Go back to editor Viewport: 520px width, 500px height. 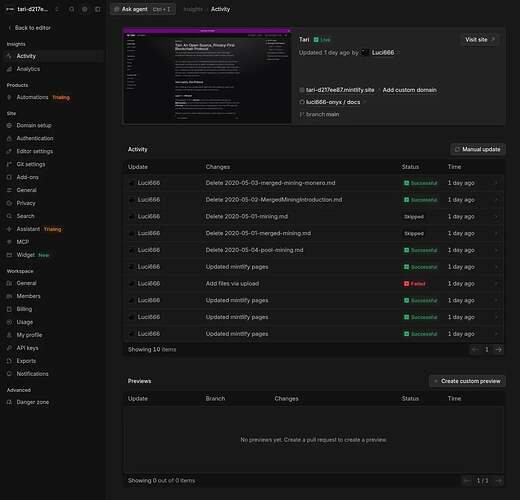pyautogui.click(x=29, y=28)
